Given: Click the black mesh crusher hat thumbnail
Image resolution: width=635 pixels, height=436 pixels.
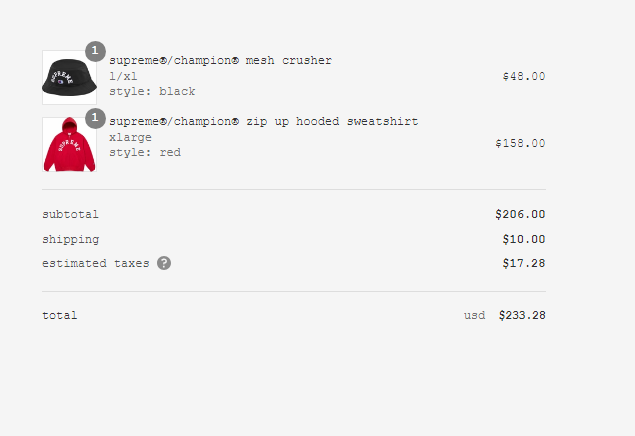Looking at the screenshot, I should pyautogui.click(x=69, y=77).
